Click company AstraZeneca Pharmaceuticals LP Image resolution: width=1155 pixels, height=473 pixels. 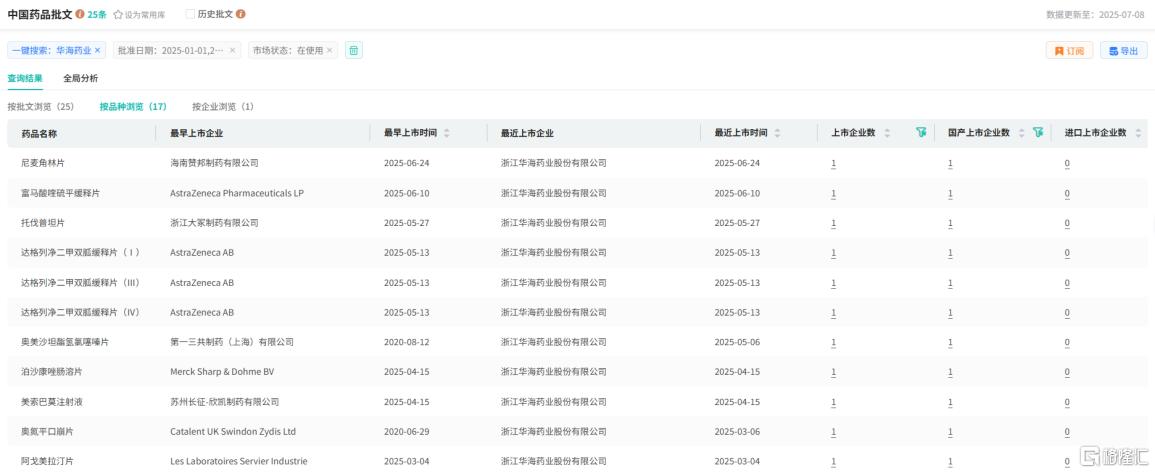coord(237,193)
